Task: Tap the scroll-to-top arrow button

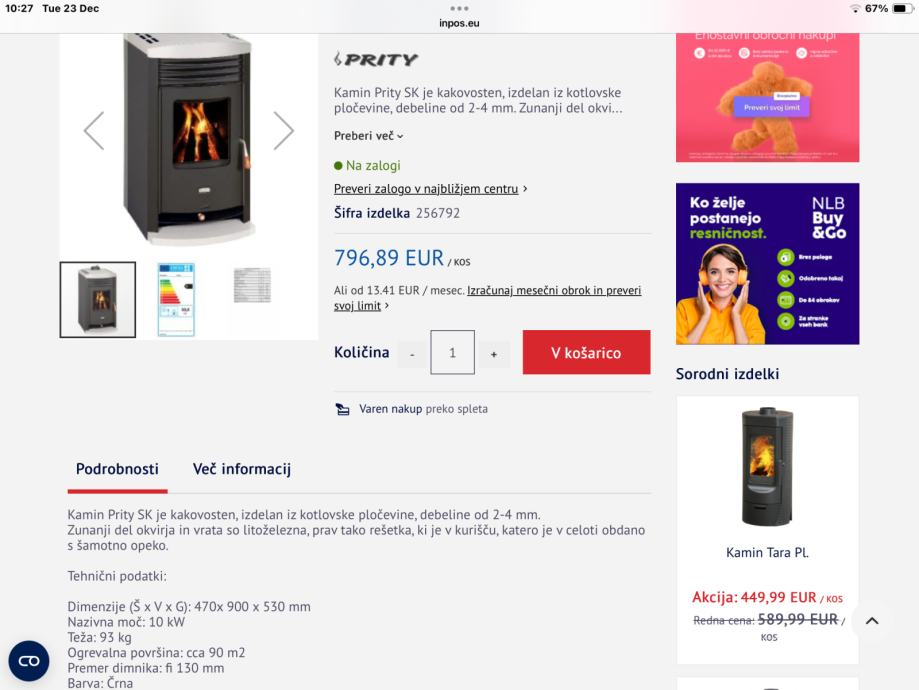Action: [871, 621]
